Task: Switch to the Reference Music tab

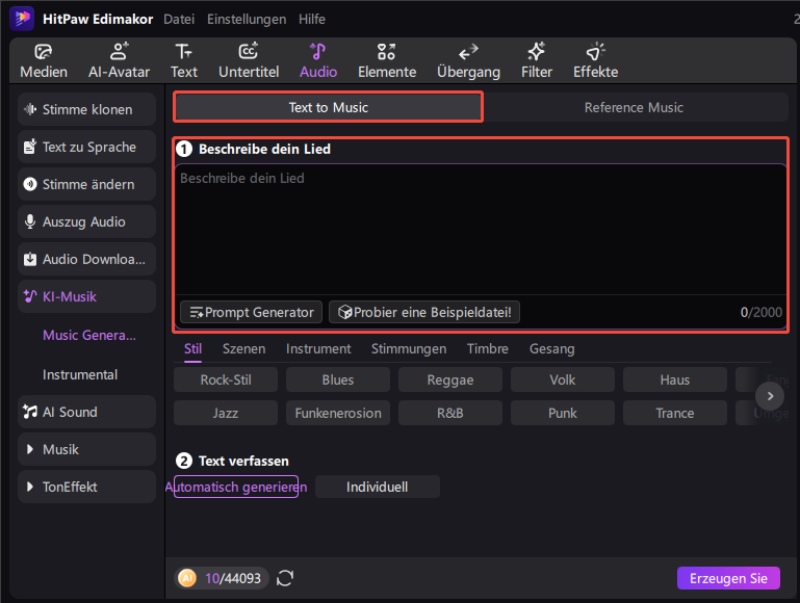Action: pos(633,107)
